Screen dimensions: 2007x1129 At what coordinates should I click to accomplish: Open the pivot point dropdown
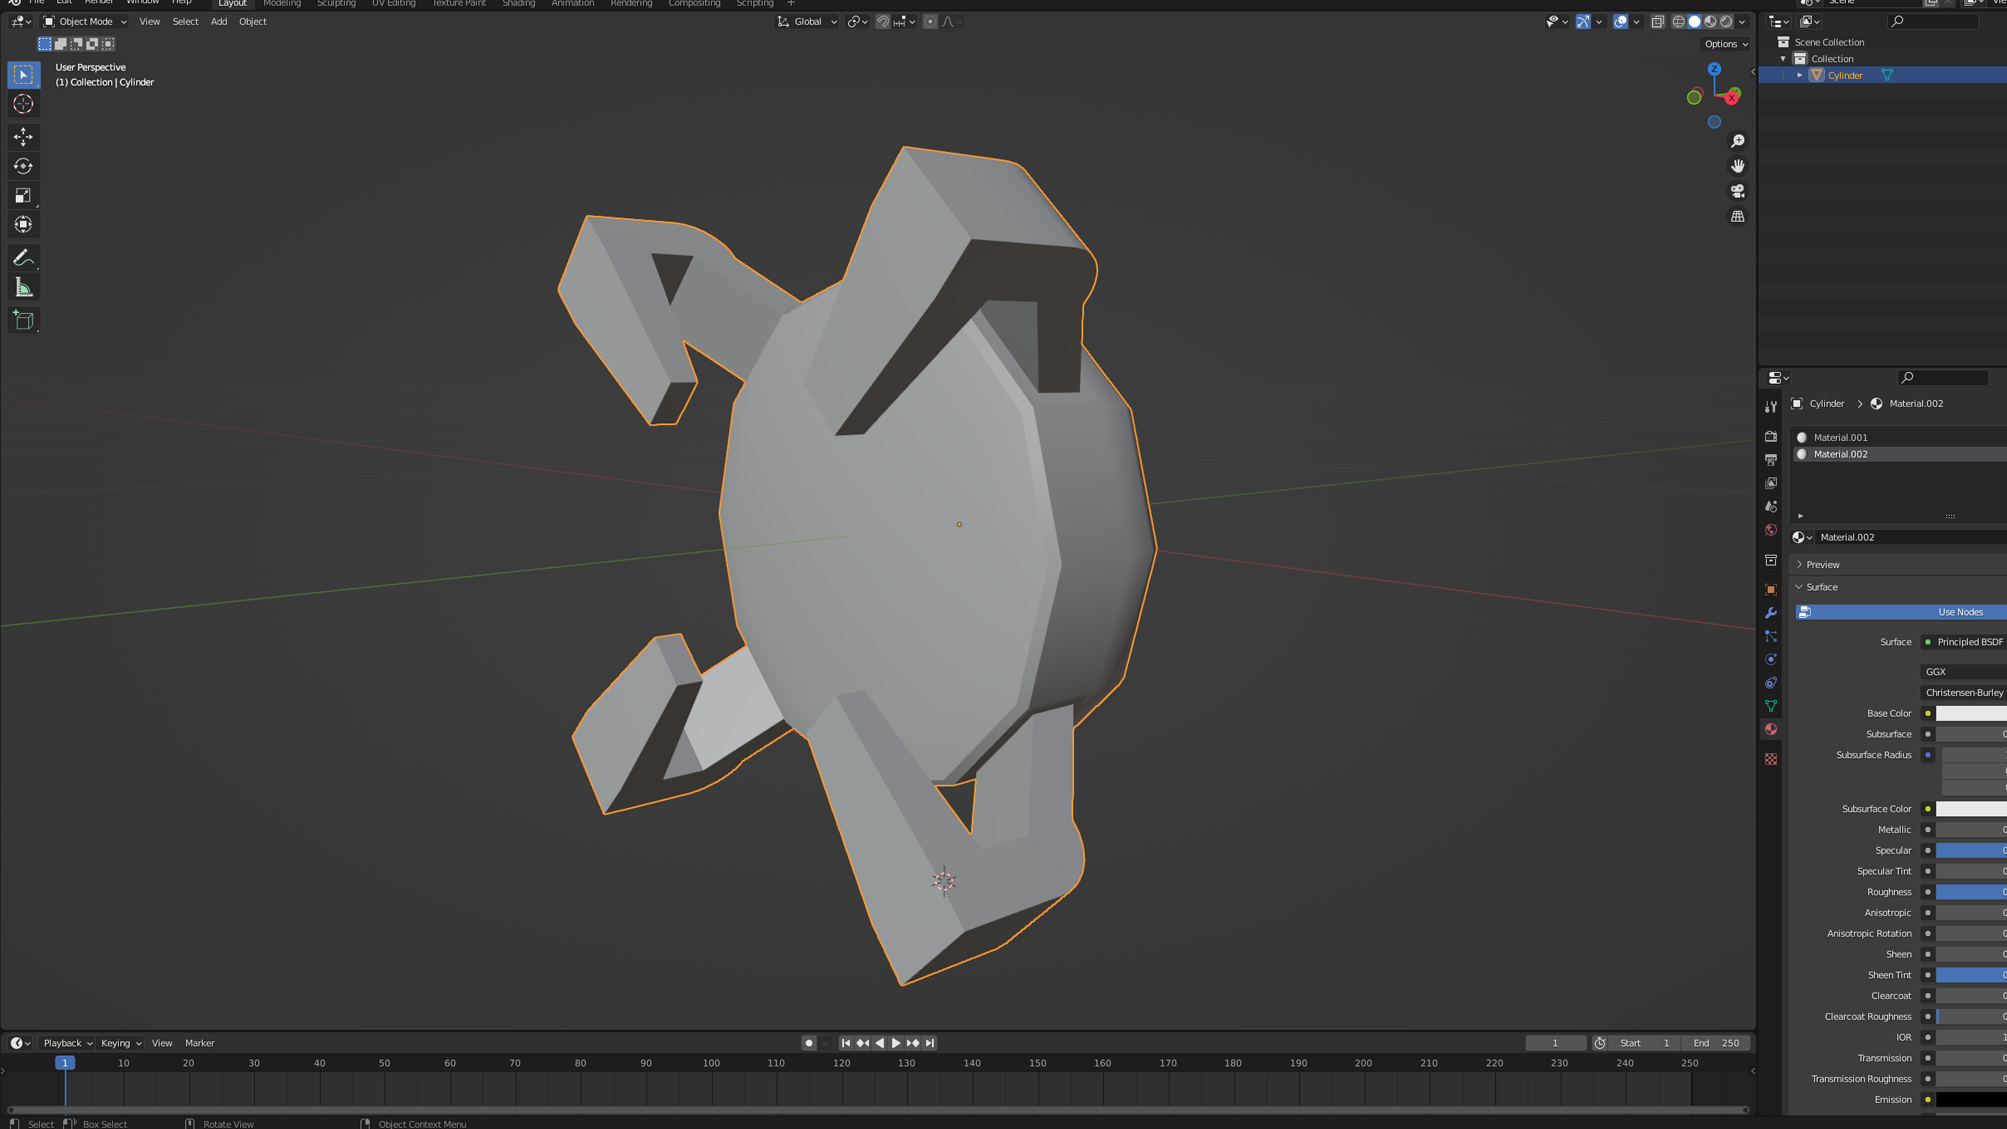[857, 21]
